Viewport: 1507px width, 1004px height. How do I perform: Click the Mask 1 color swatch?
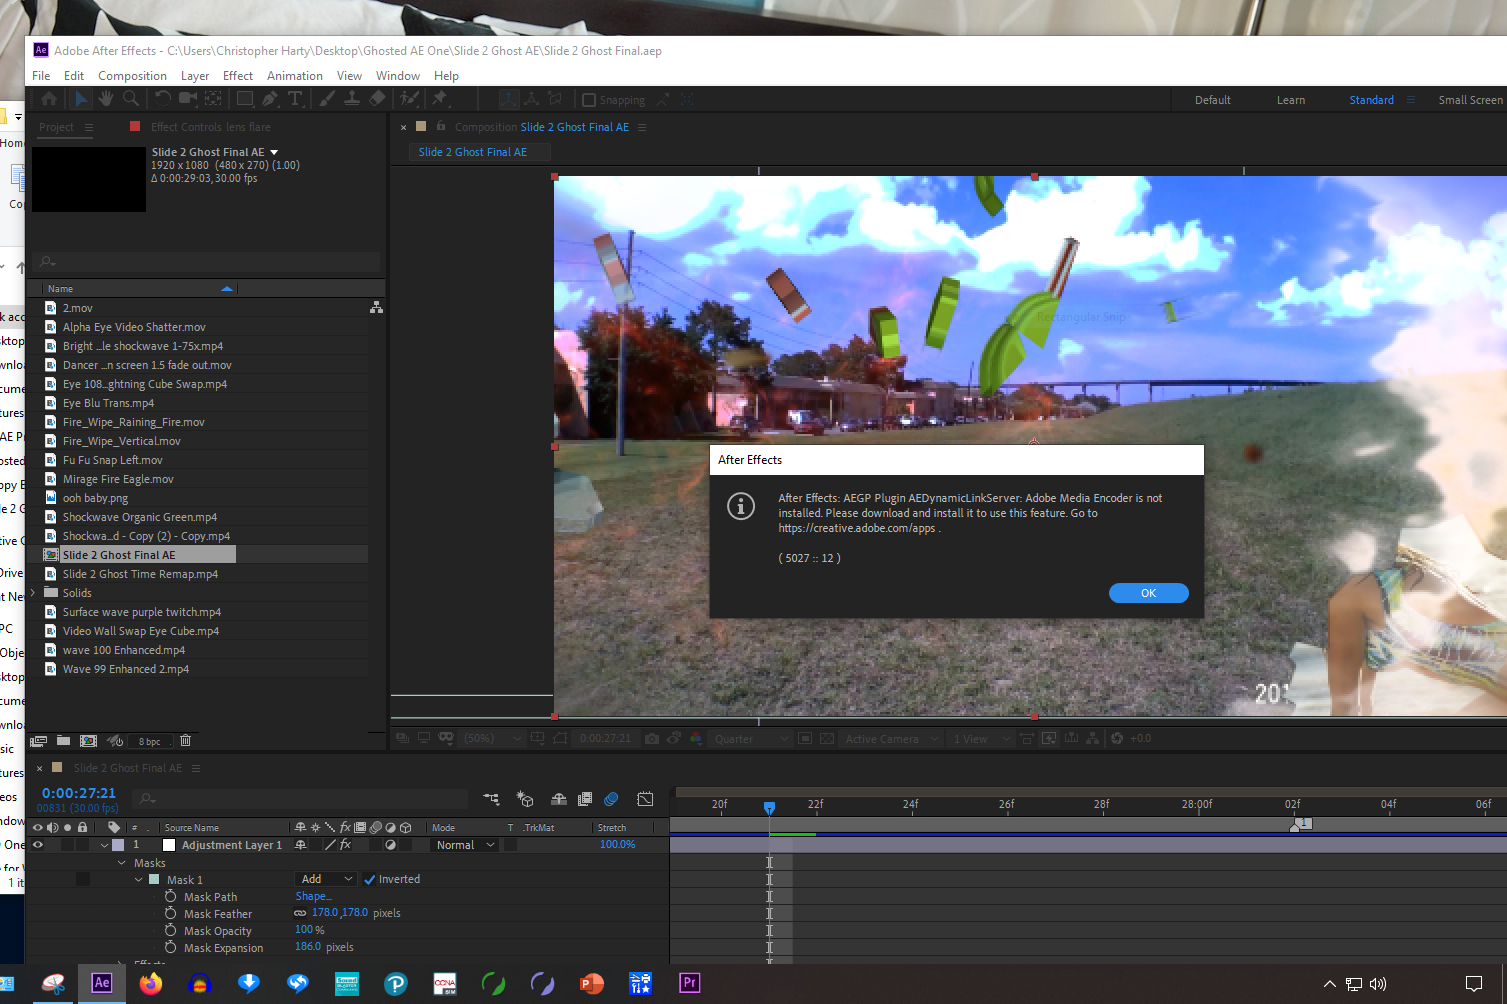coord(153,879)
